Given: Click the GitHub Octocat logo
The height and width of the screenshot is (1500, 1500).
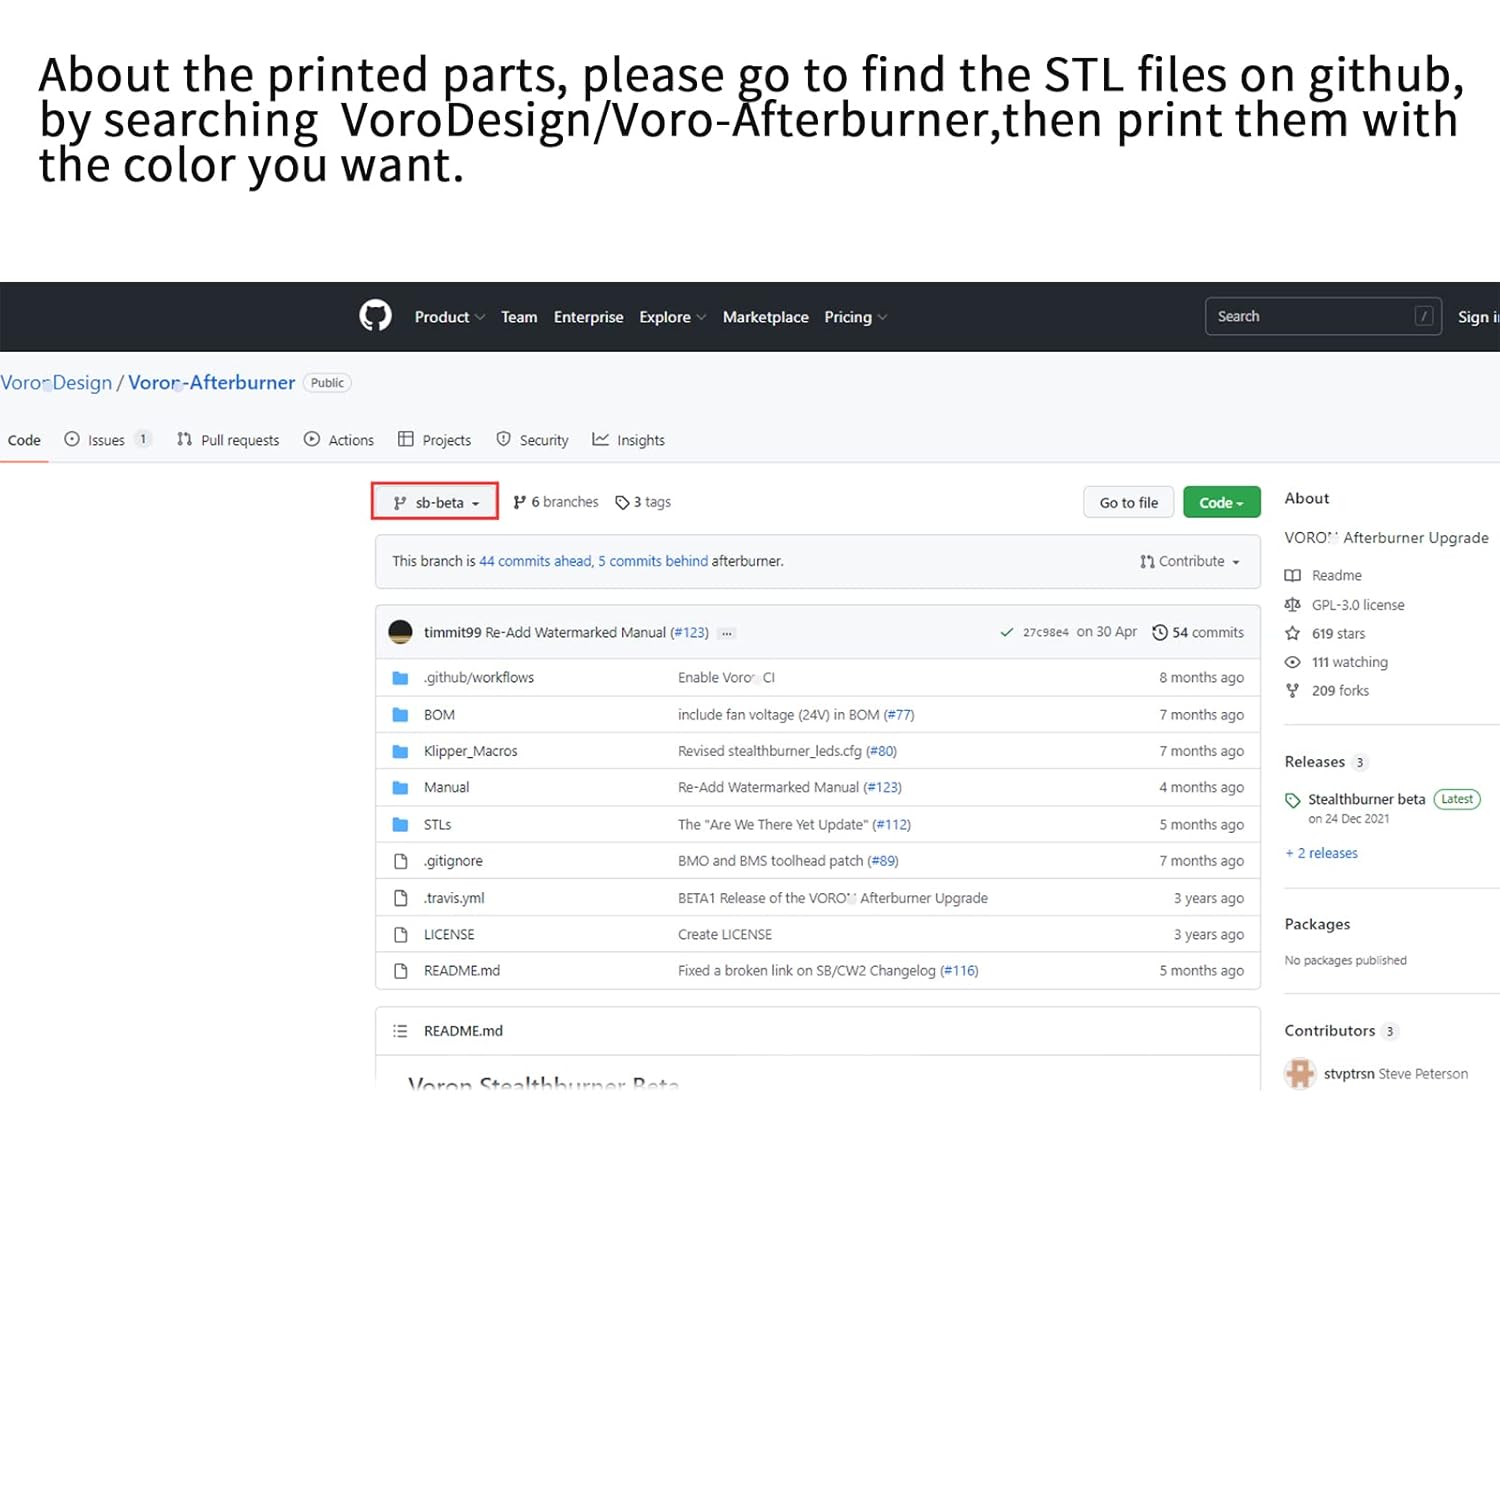Looking at the screenshot, I should (375, 316).
